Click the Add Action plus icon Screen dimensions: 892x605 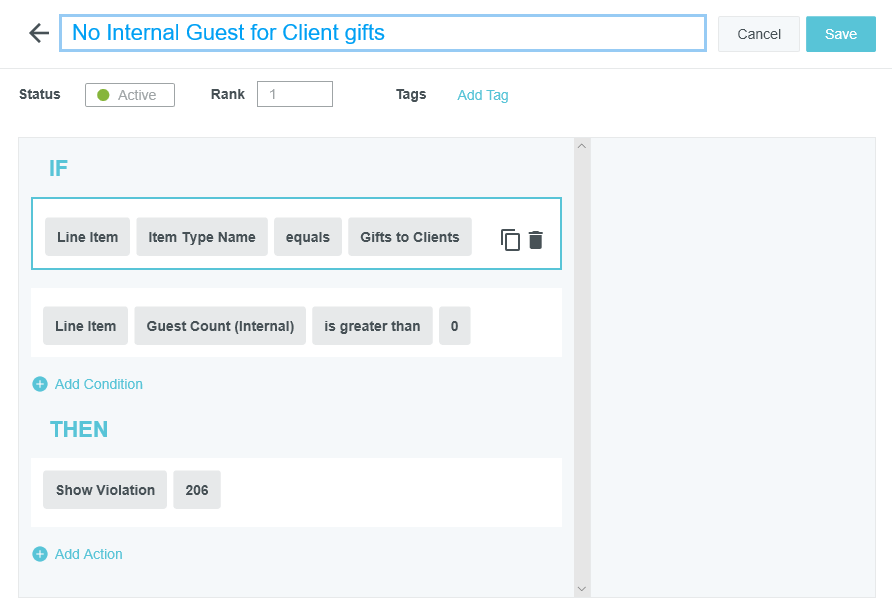point(40,554)
